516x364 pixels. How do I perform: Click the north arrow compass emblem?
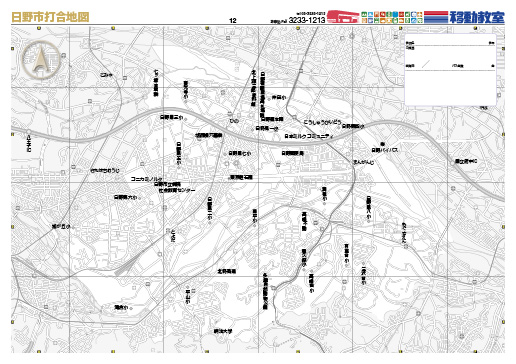pos(41,60)
